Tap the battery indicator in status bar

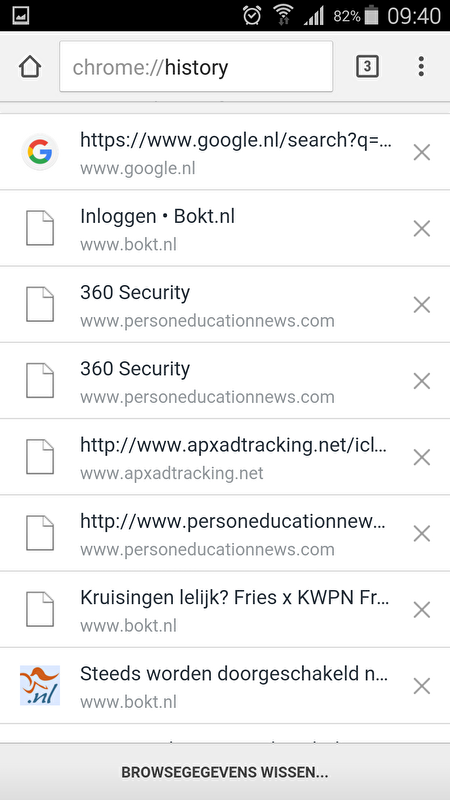[372, 16]
